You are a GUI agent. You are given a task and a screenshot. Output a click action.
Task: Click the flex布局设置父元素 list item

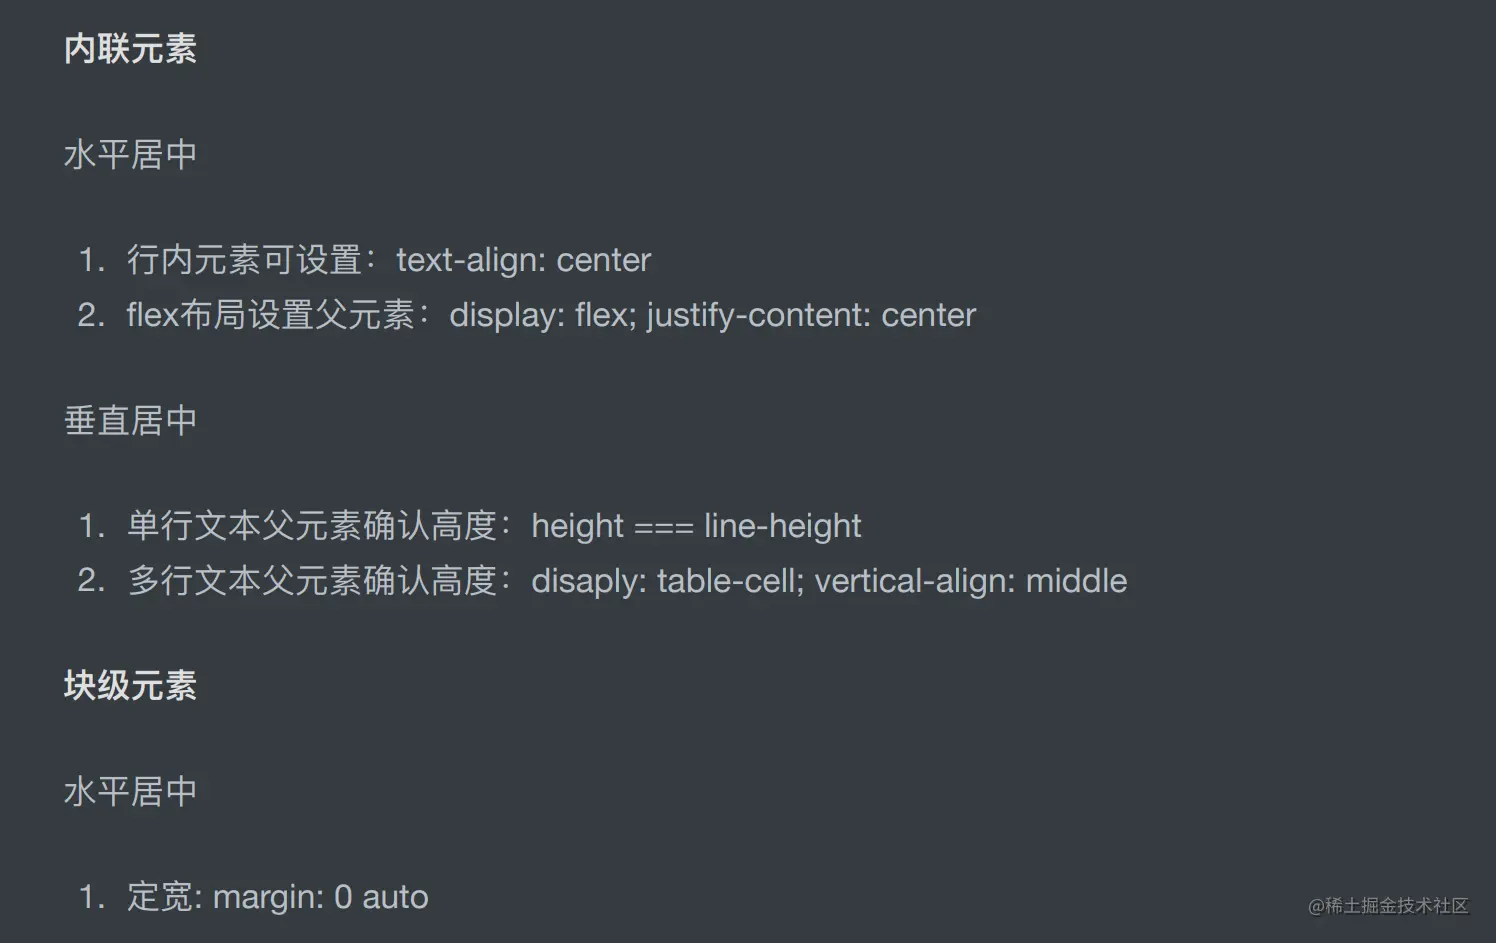(527, 315)
